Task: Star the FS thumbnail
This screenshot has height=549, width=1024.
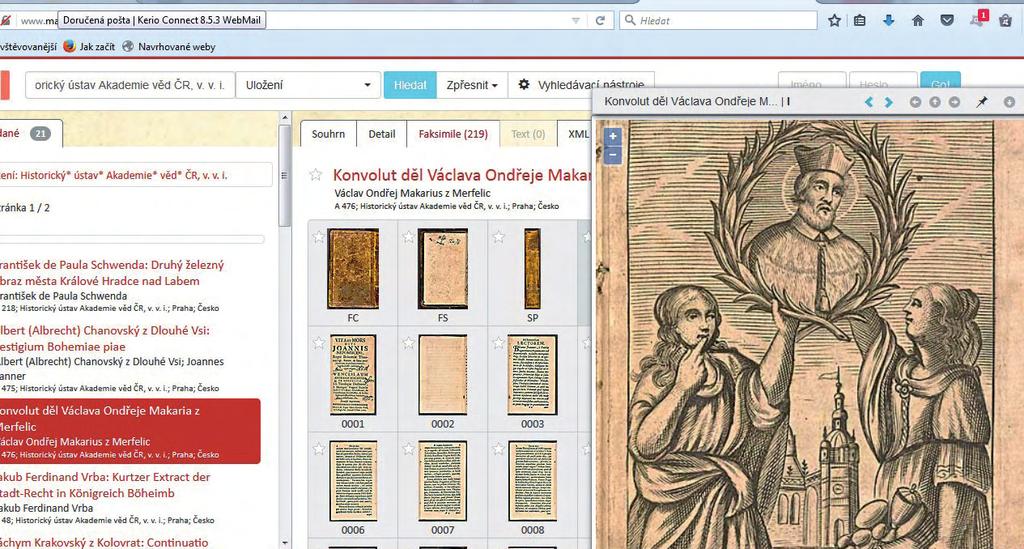Action: [408, 237]
